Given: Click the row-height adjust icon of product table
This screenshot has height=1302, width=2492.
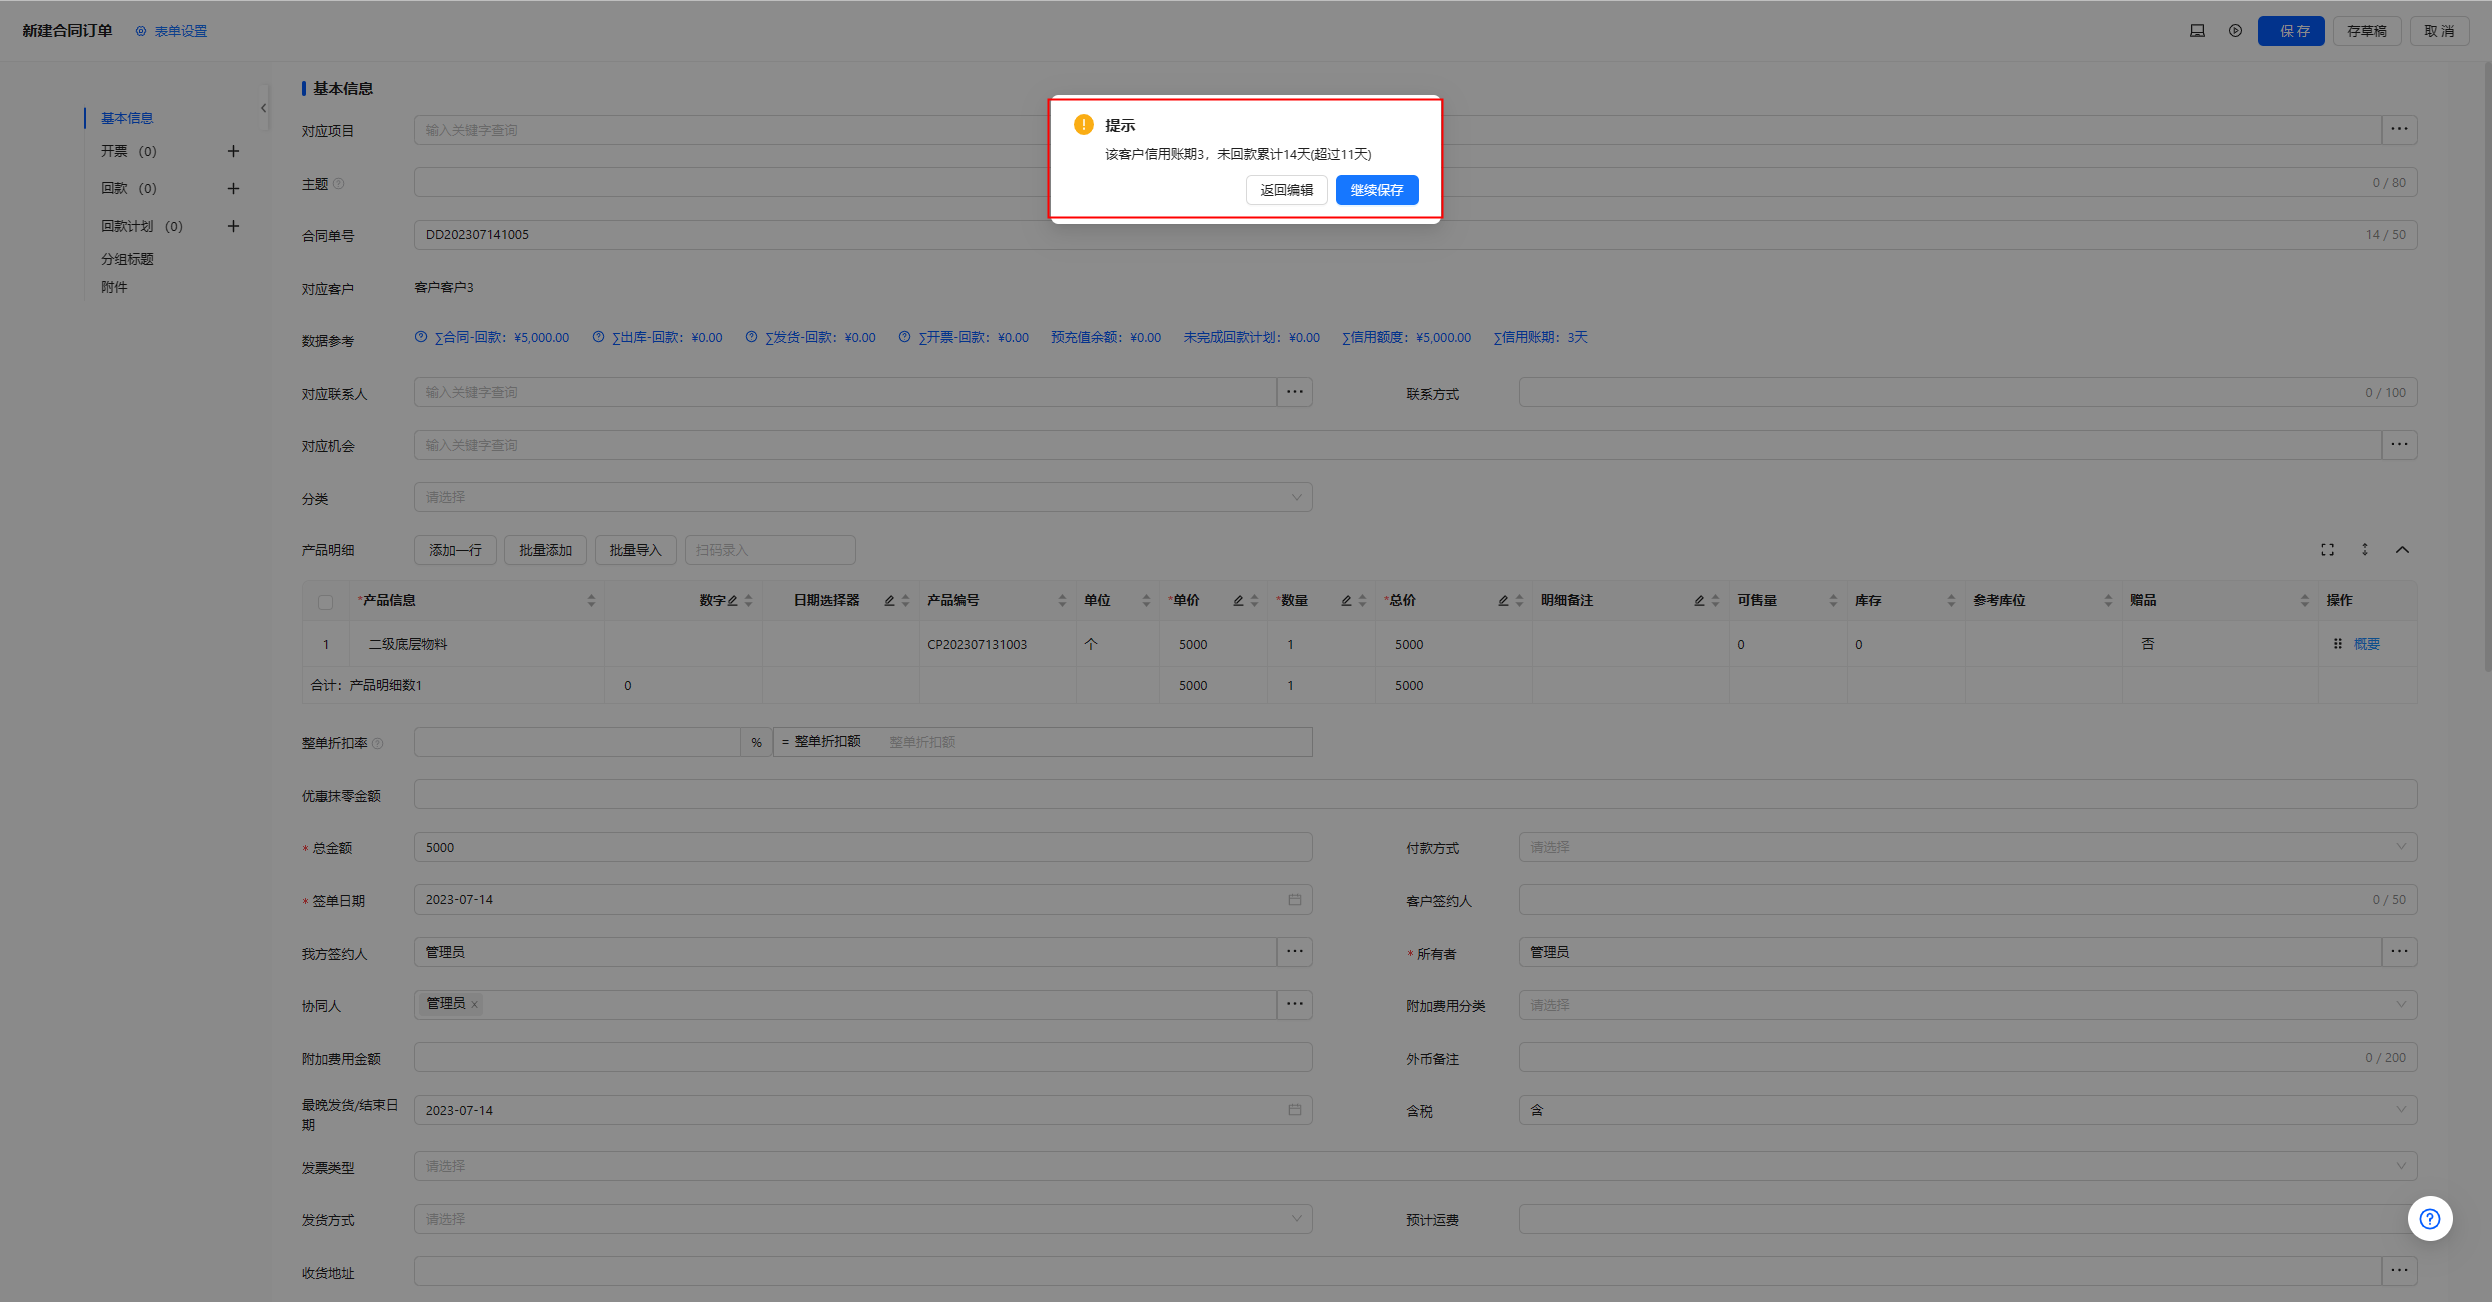Looking at the screenshot, I should [x=2365, y=550].
